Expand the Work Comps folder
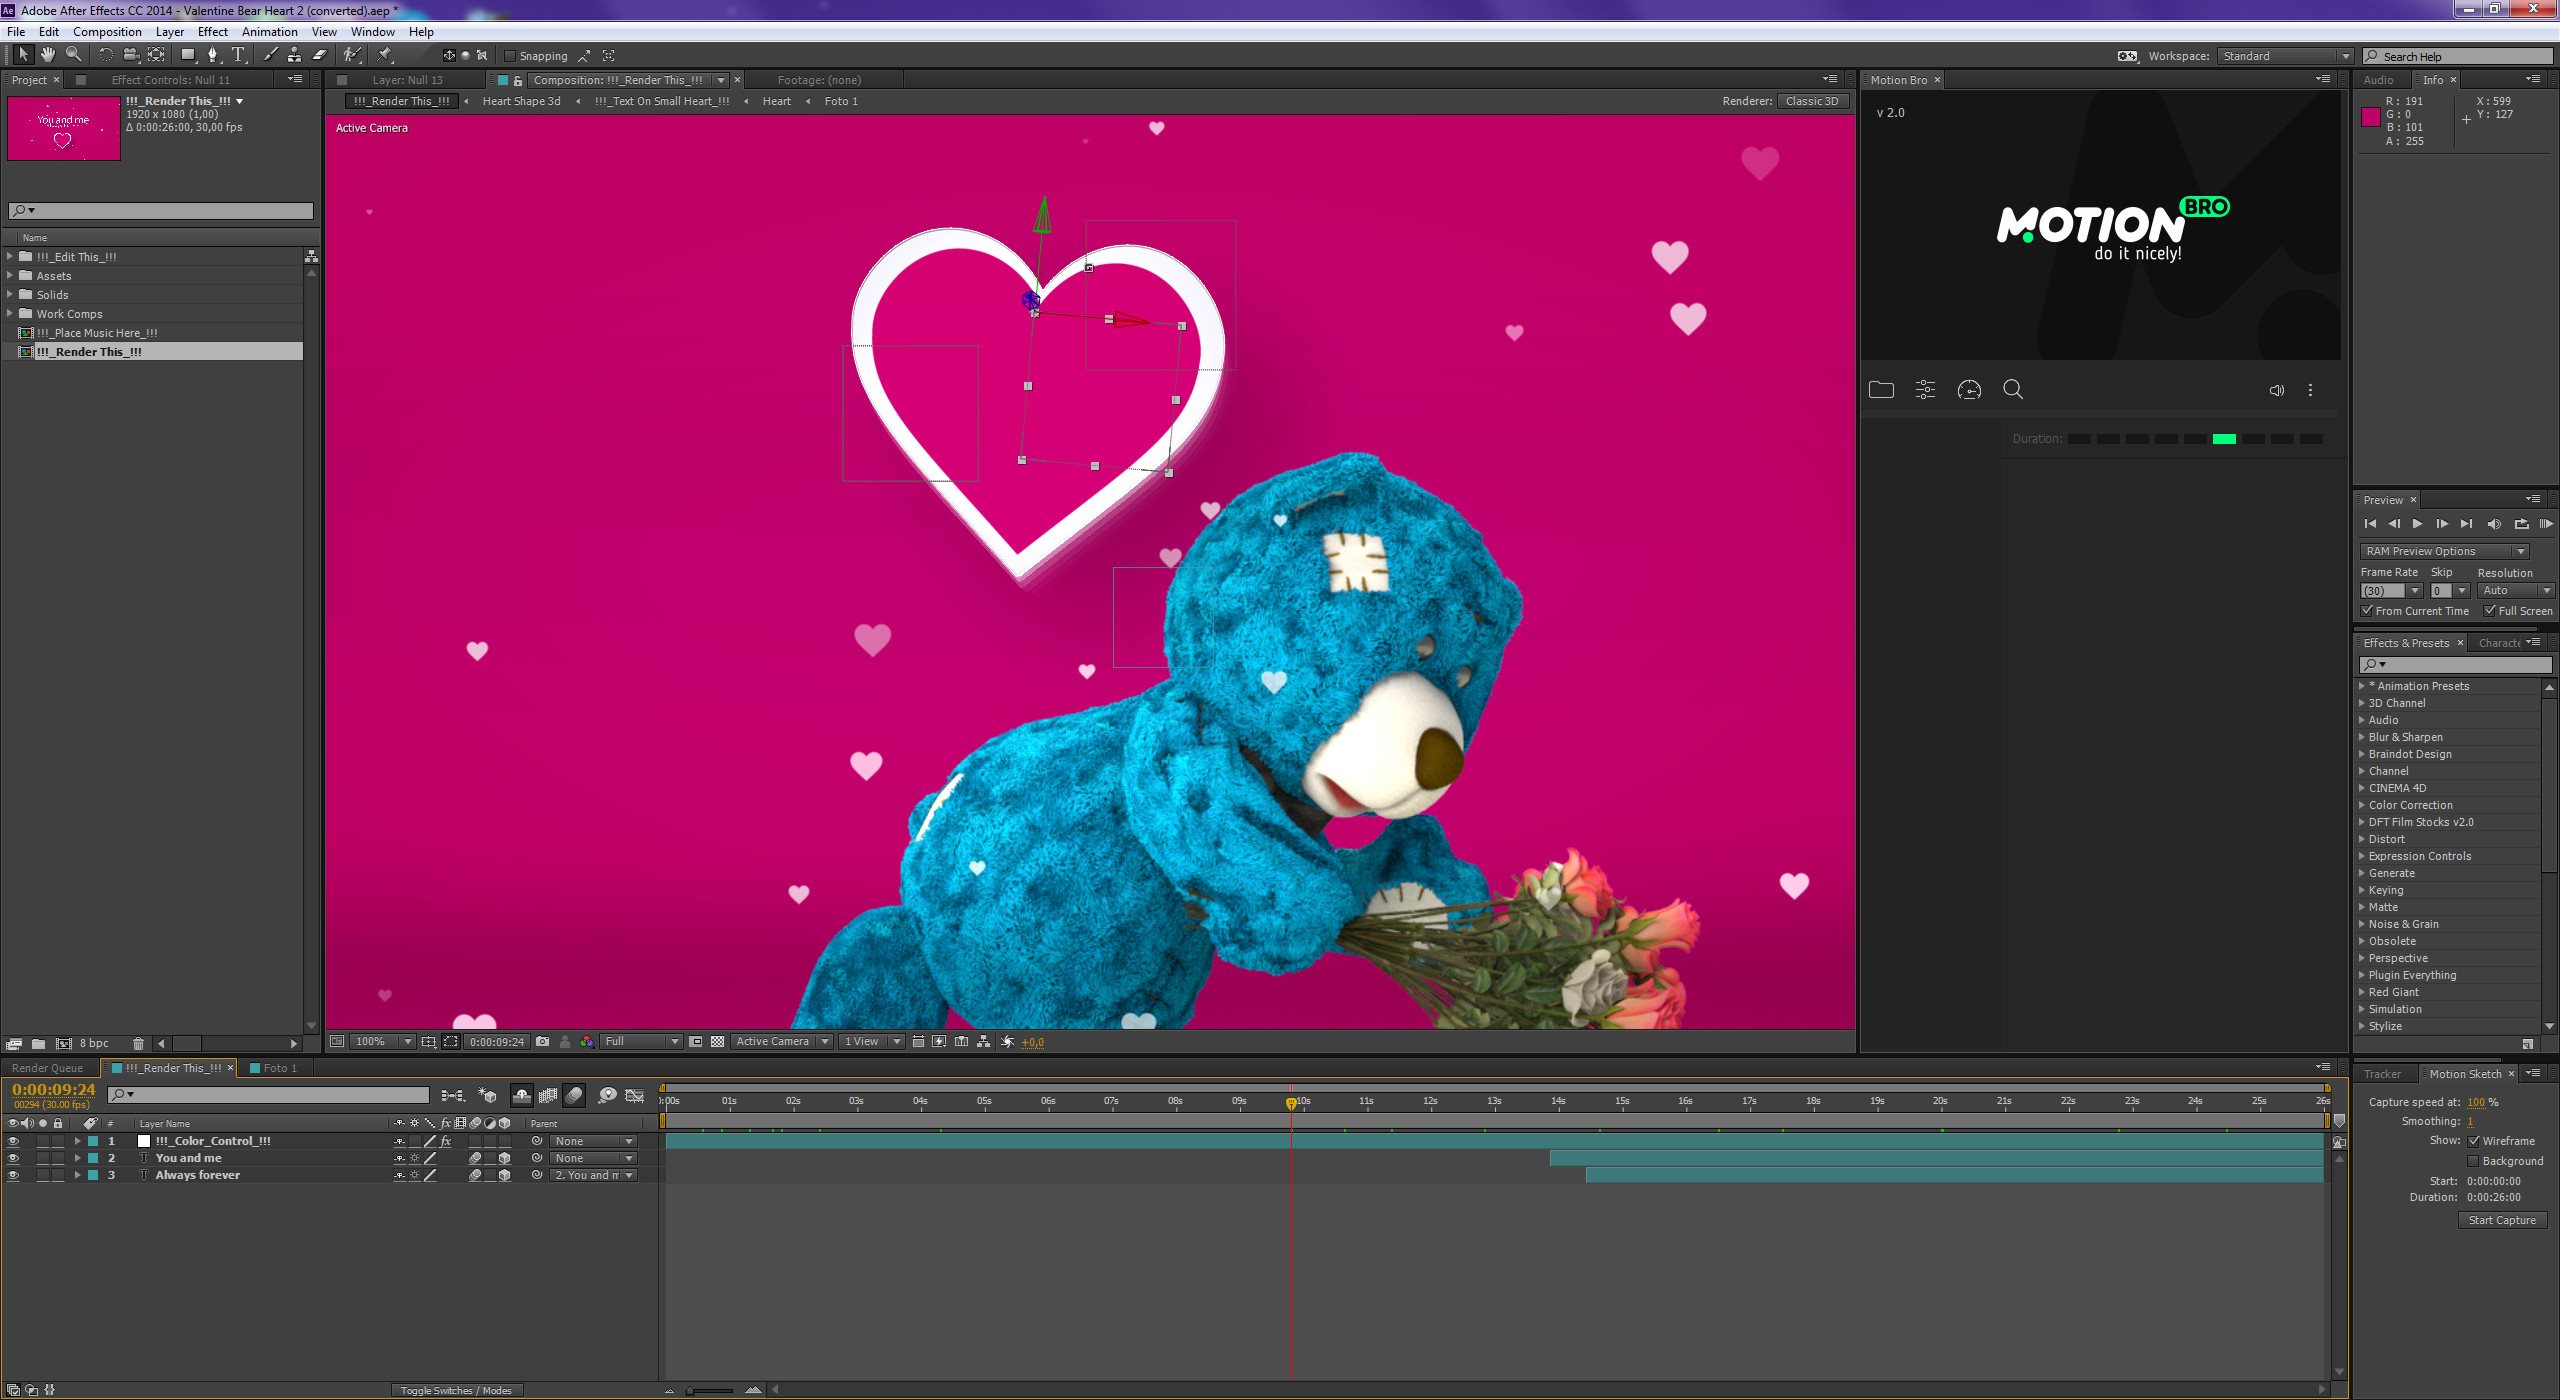 point(10,314)
